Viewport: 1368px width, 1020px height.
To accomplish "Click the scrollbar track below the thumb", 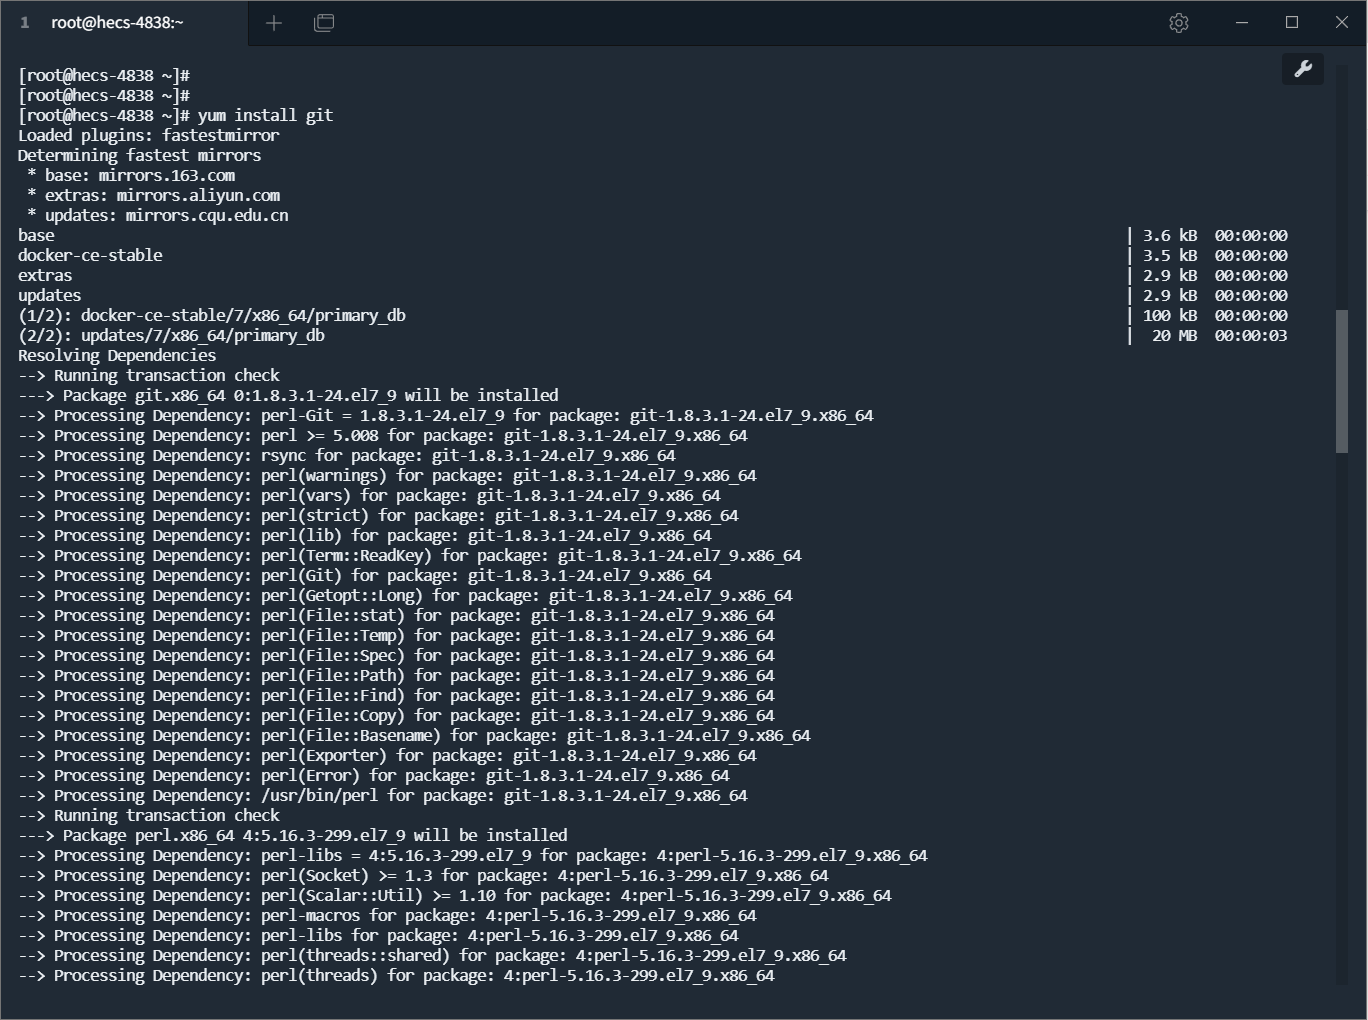I will click(x=1342, y=700).
